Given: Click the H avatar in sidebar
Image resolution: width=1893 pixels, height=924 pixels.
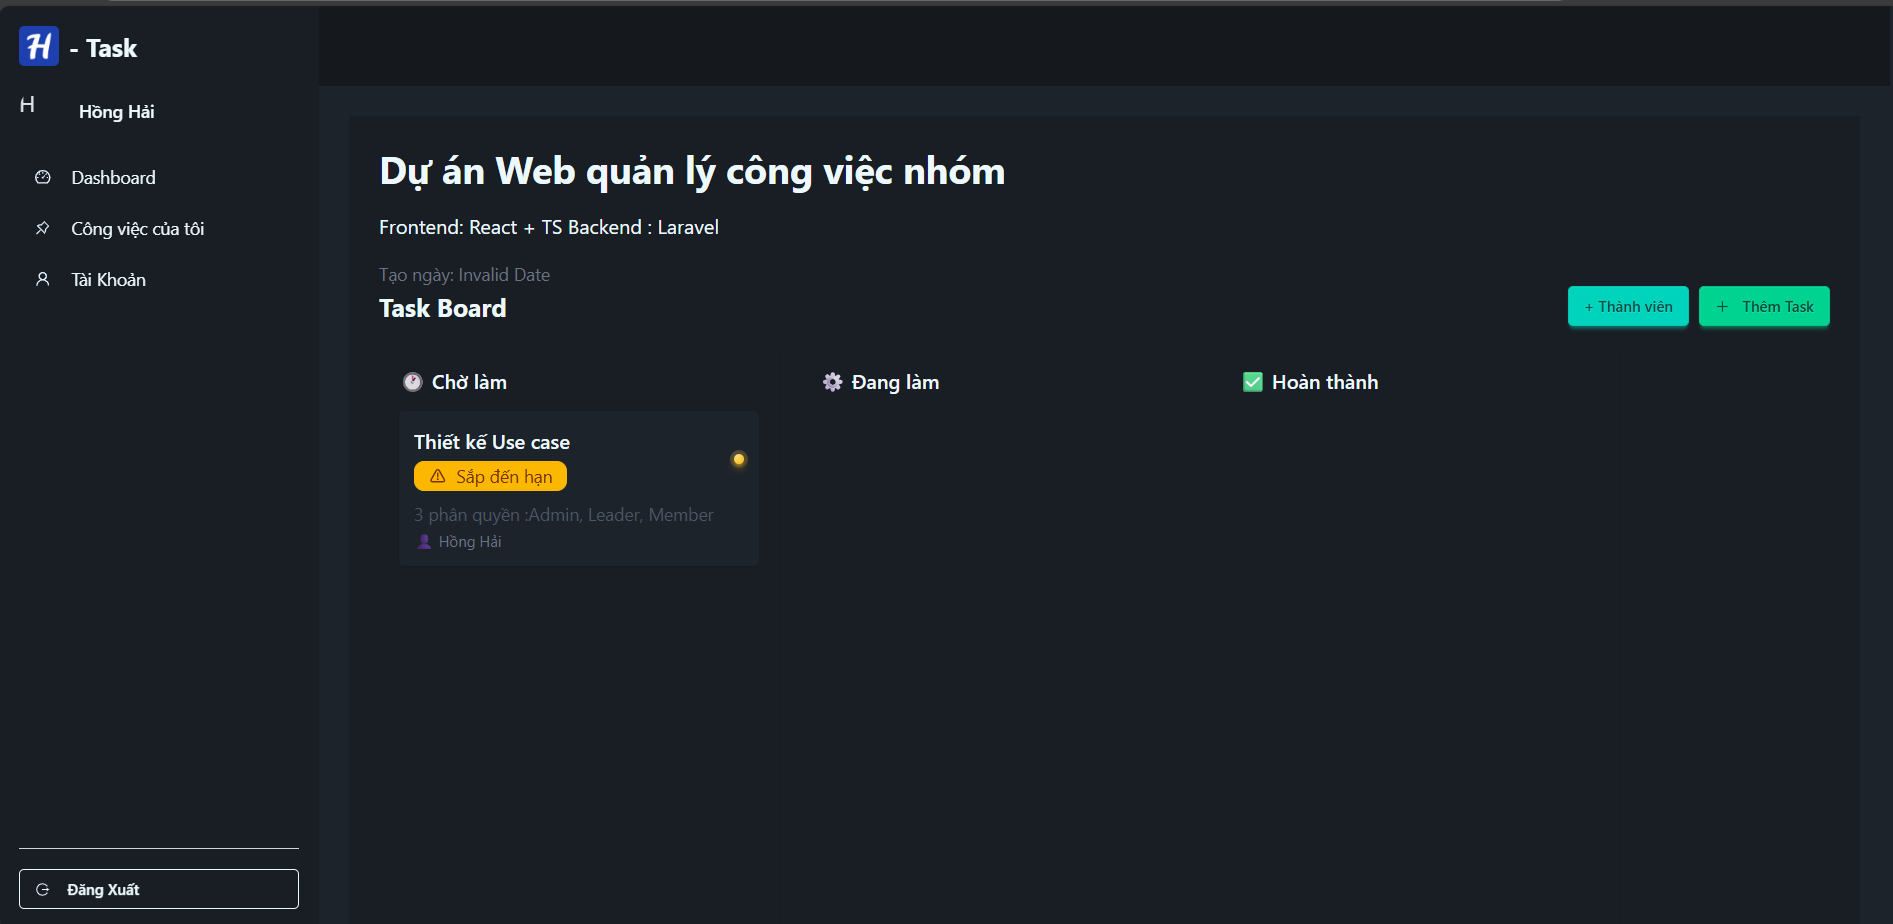Looking at the screenshot, I should tap(28, 105).
